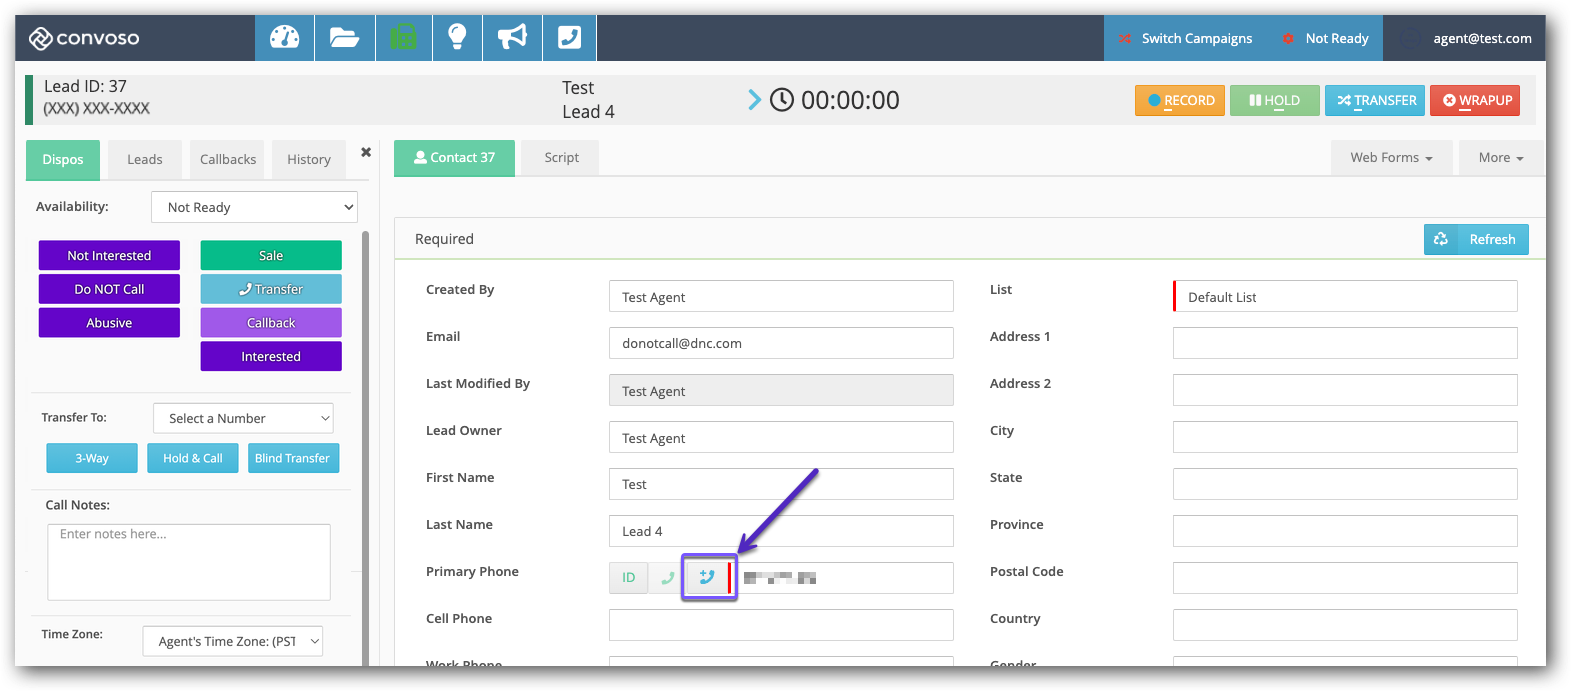Image resolution: width=1571 pixels, height=692 pixels.
Task: Switch to the Script tab
Action: 561,158
